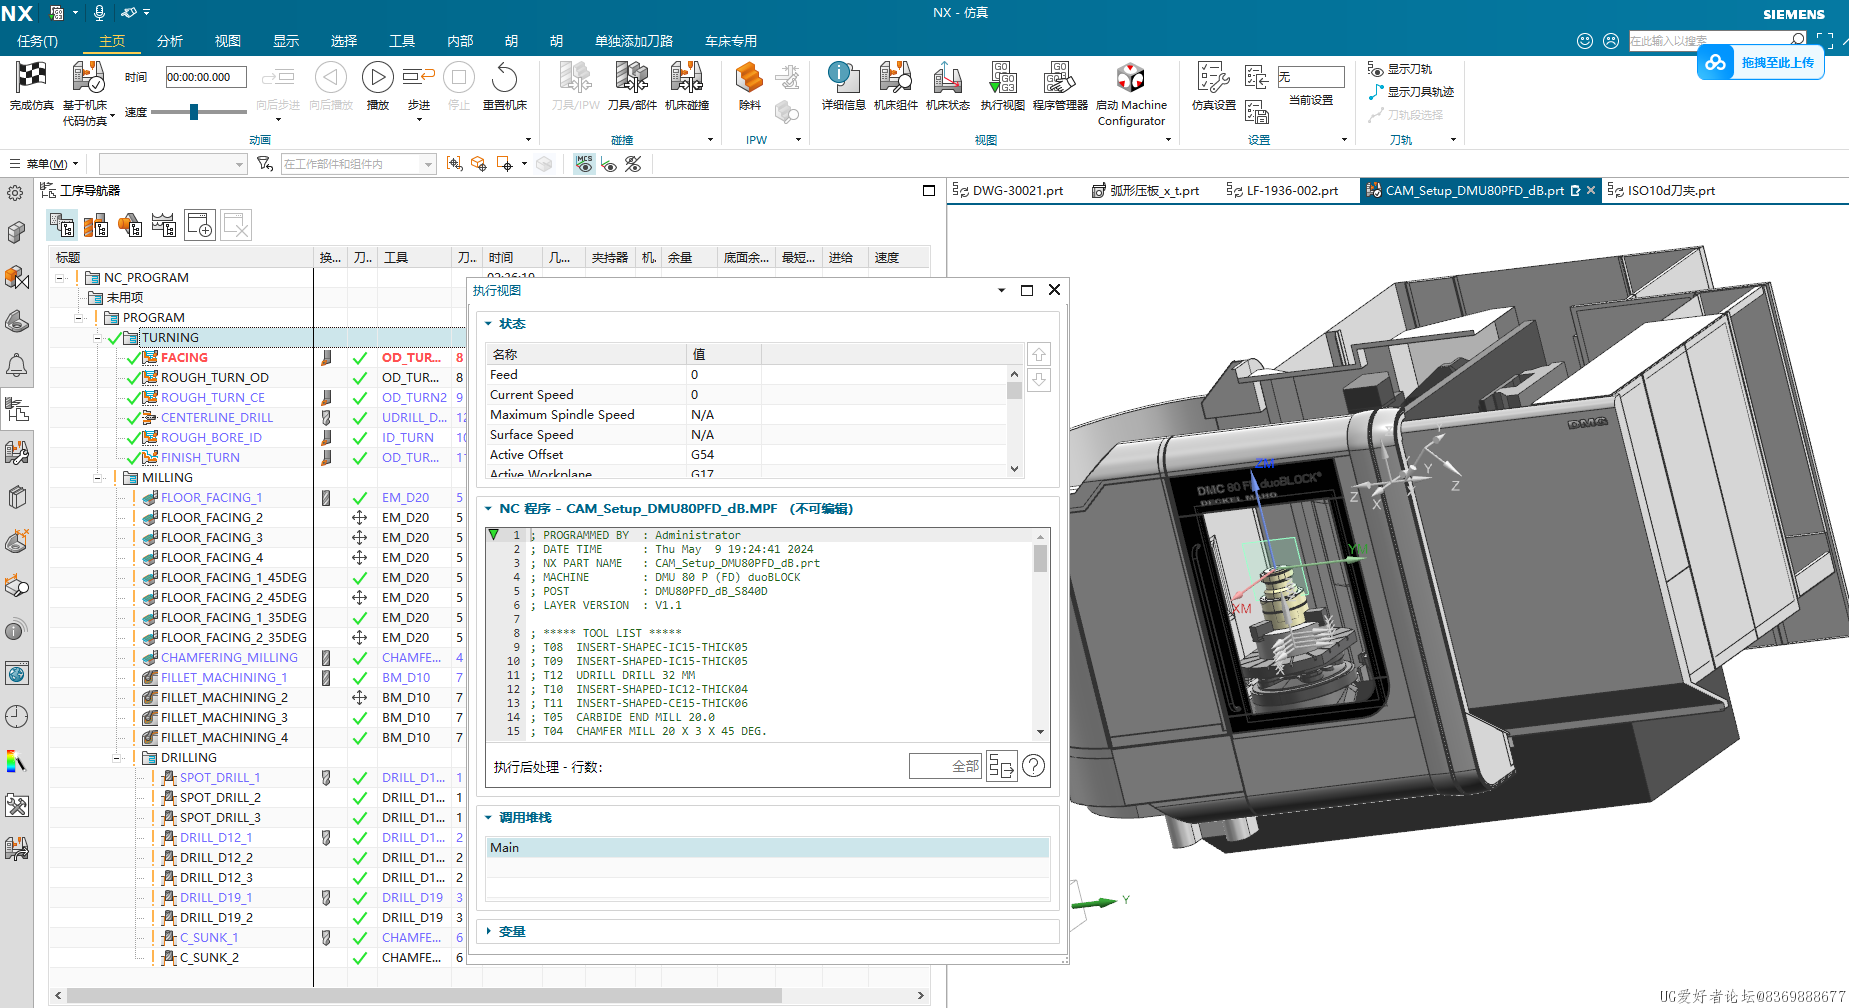Select the CENTERLINE_DRILL operation
Screen dimensions: 1849x1008
pos(216,418)
